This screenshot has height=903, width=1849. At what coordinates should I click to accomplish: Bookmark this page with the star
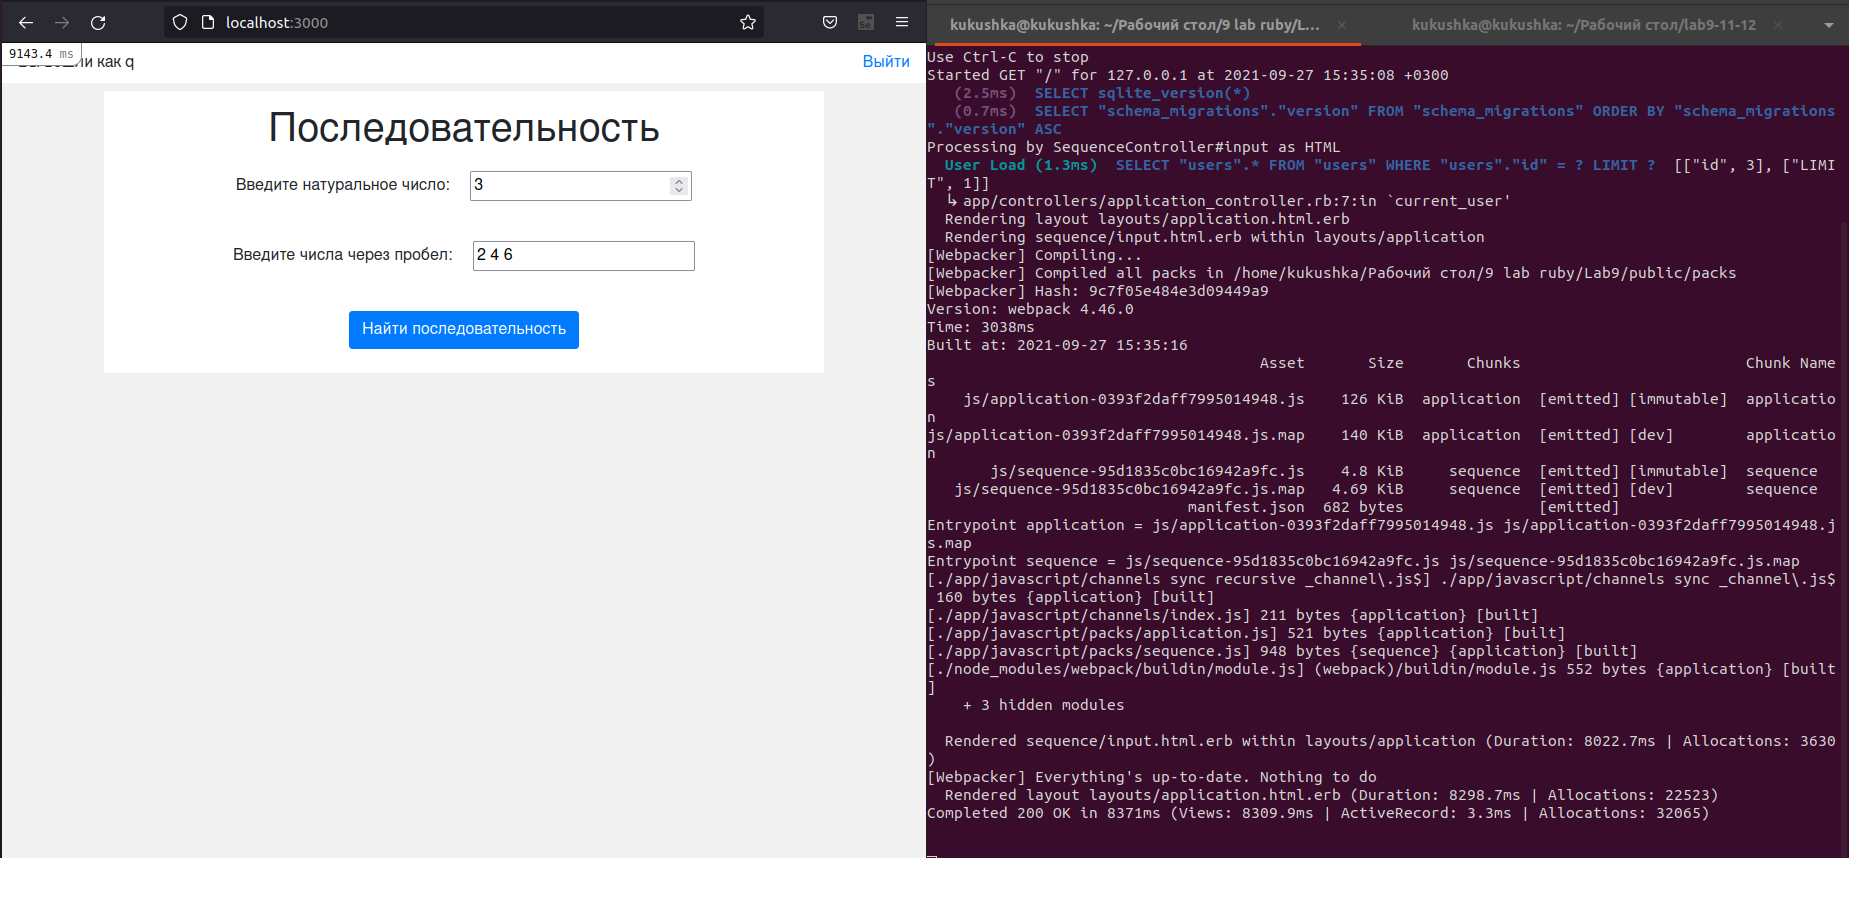pyautogui.click(x=748, y=22)
